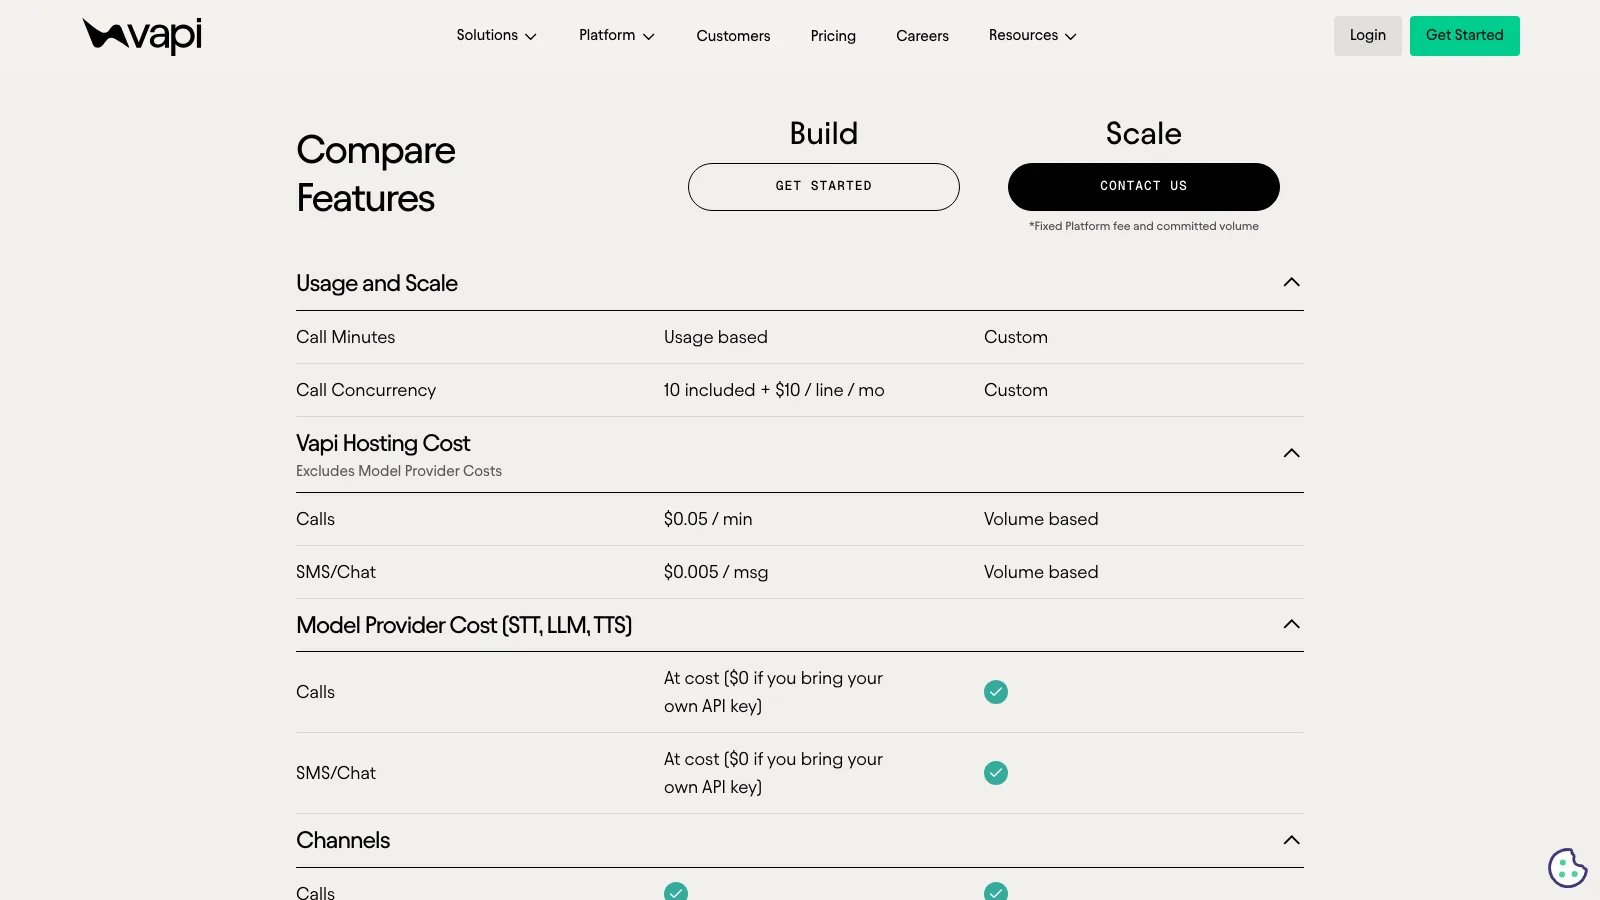Click the green Get Started button
Image resolution: width=1600 pixels, height=900 pixels.
[1464, 36]
